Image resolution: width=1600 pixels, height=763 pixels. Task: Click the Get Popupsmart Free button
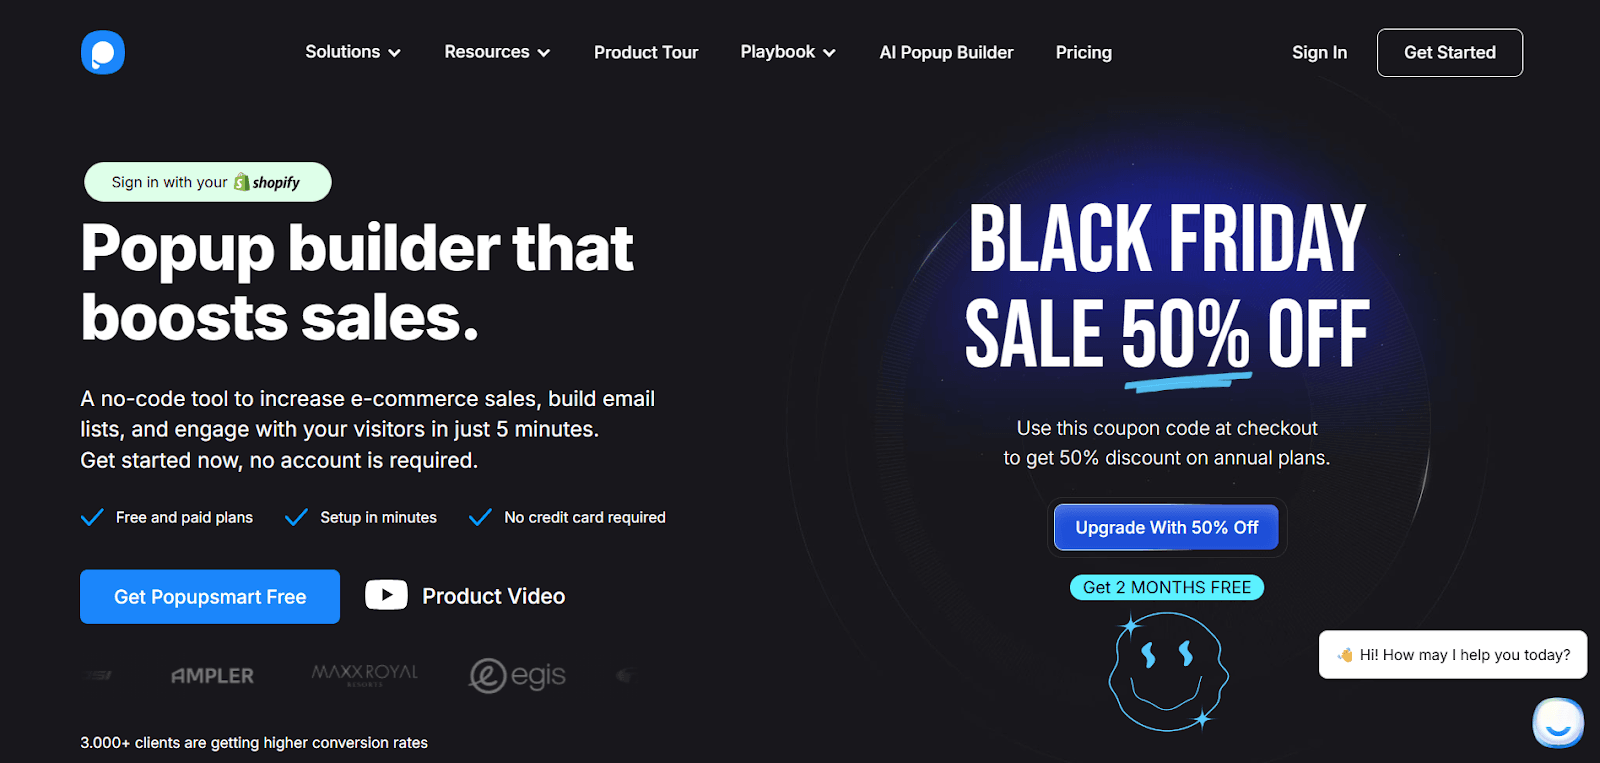[210, 597]
